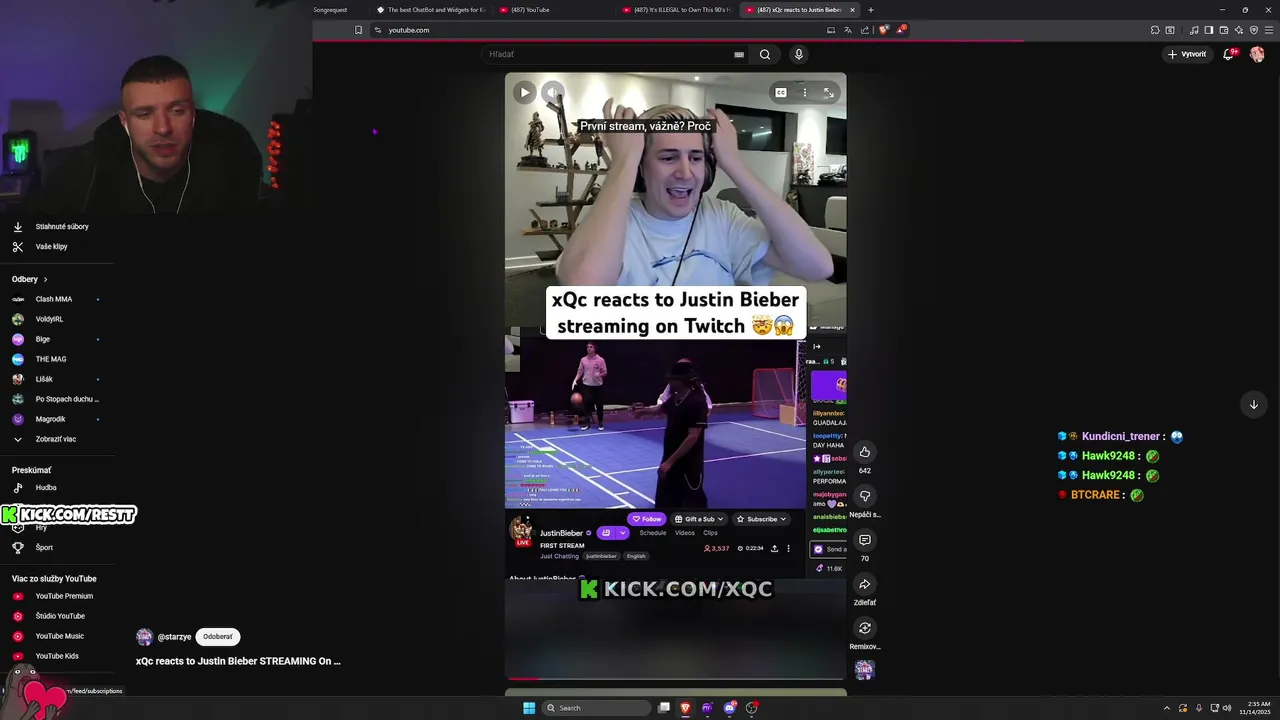1280x720 pixels.
Task: Open Brave hamburger main menu
Action: pos(1269,30)
